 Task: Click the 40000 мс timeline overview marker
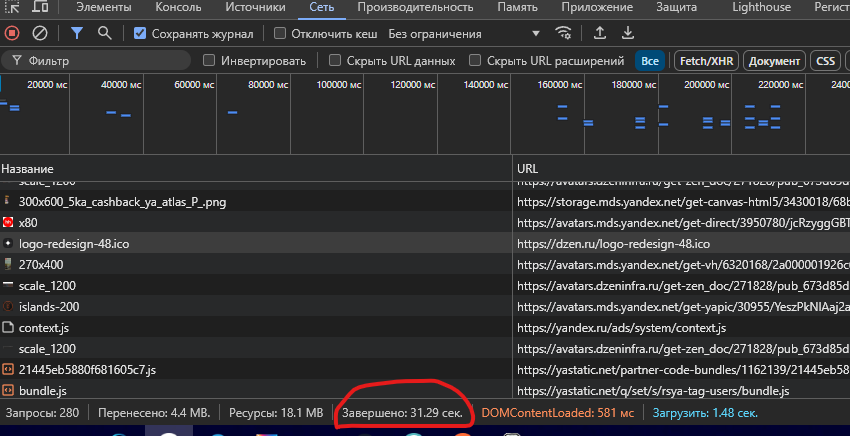tap(120, 85)
